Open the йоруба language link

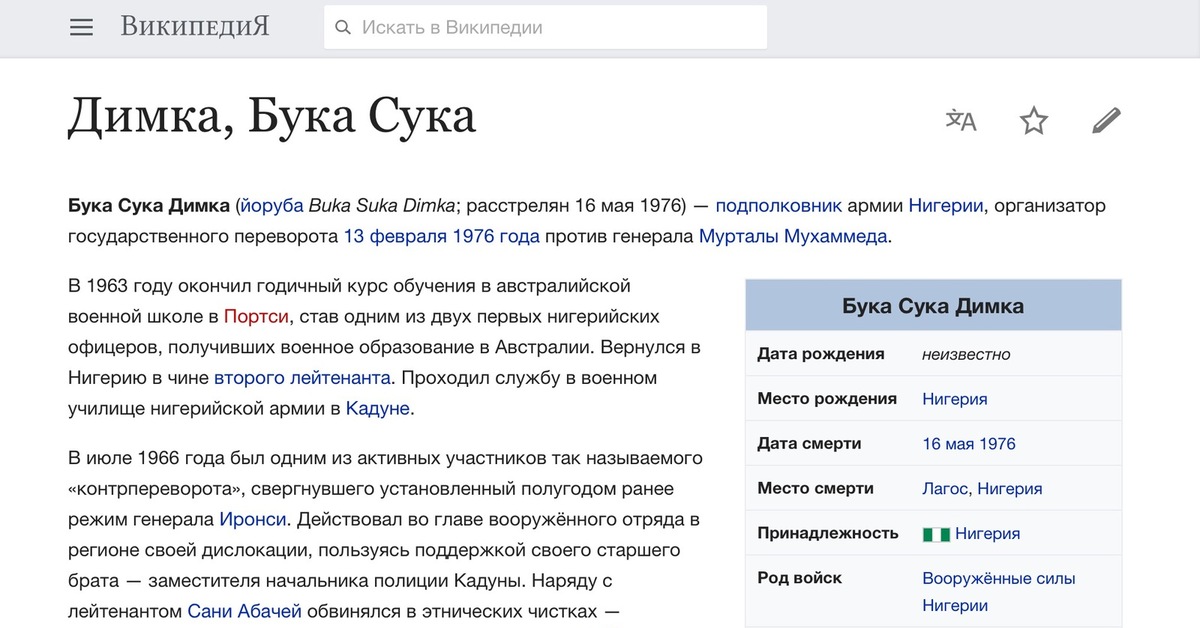click(x=272, y=207)
